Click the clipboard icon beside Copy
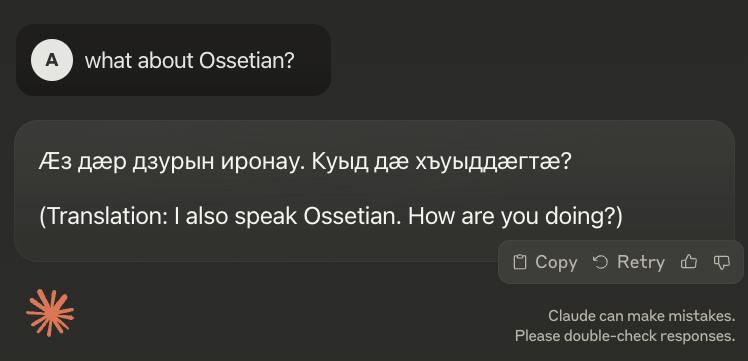The width and height of the screenshot is (748, 361). tap(519, 262)
